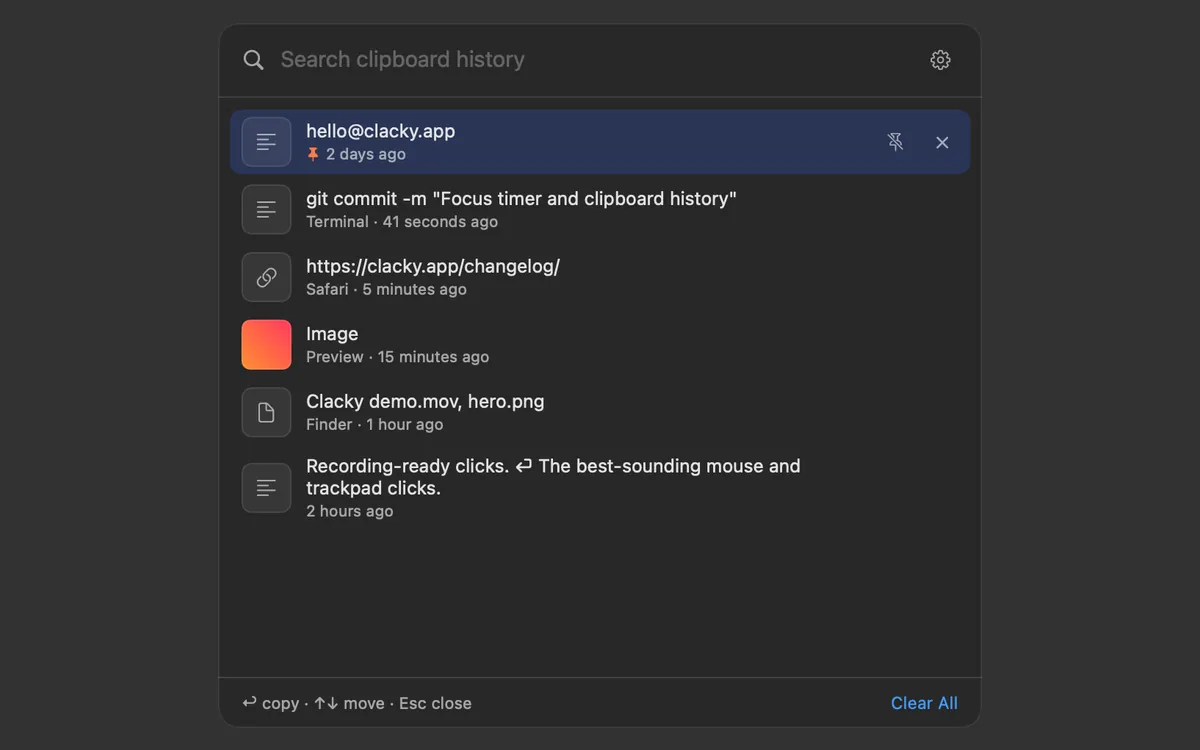
Task: Unpin the hello@clacky.app clipboard entry
Action: pyautogui.click(x=896, y=142)
